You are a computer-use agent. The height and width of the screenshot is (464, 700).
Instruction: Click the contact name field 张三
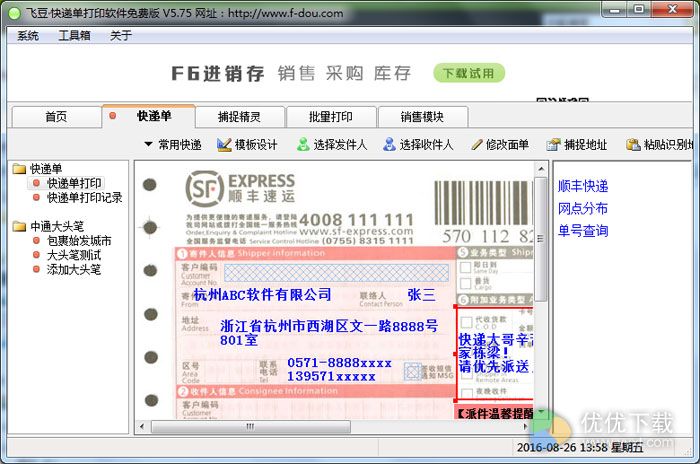tap(421, 294)
